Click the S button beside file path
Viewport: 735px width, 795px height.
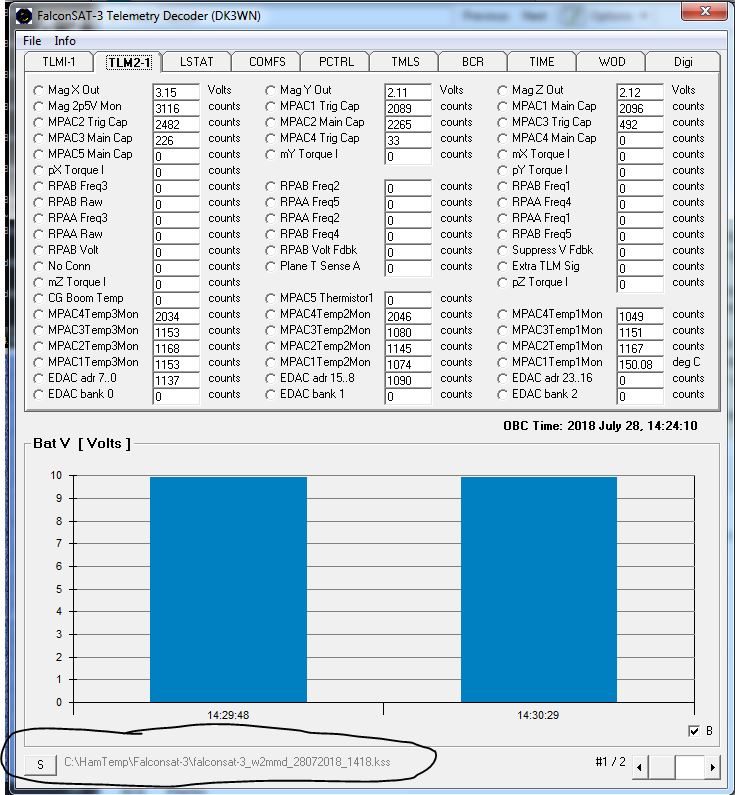tap(41, 765)
